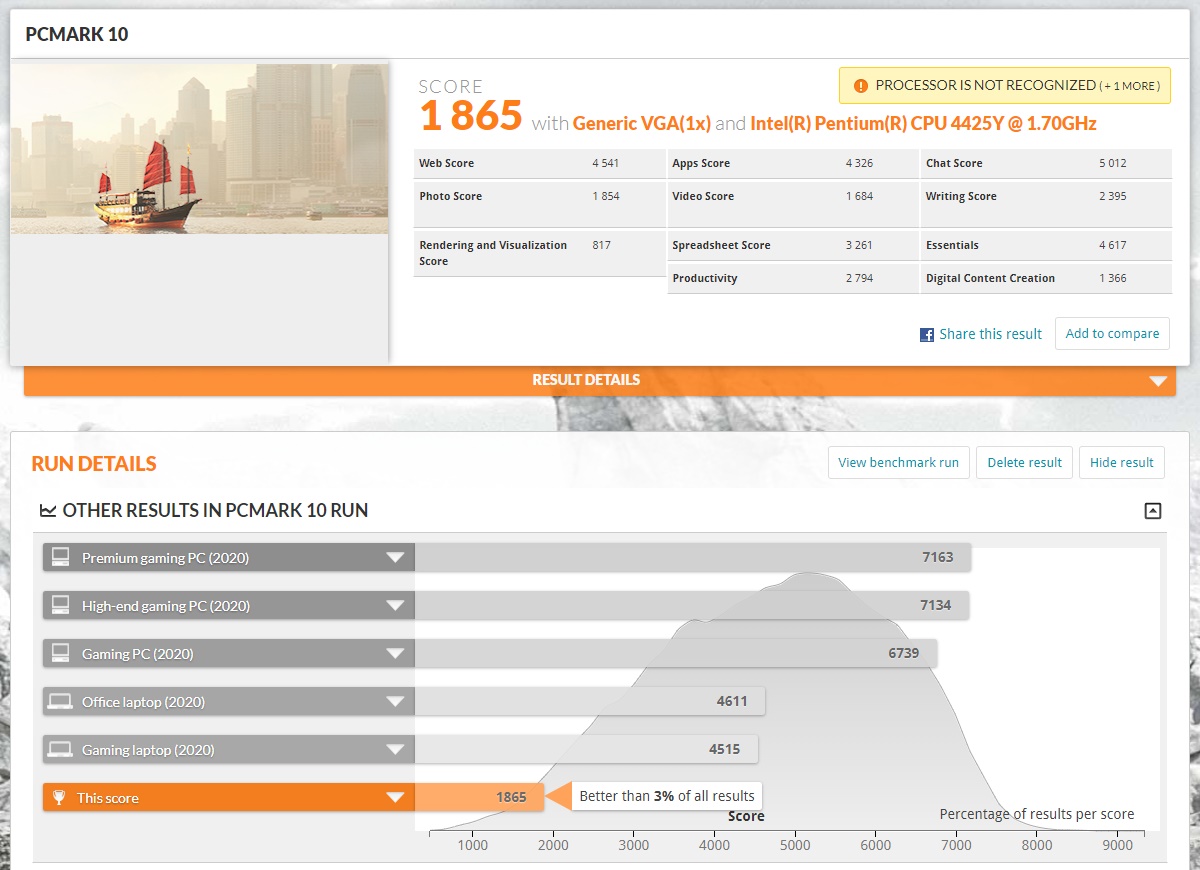Viewport: 1200px width, 870px height.
Task: Click View benchmark run button
Action: point(898,462)
